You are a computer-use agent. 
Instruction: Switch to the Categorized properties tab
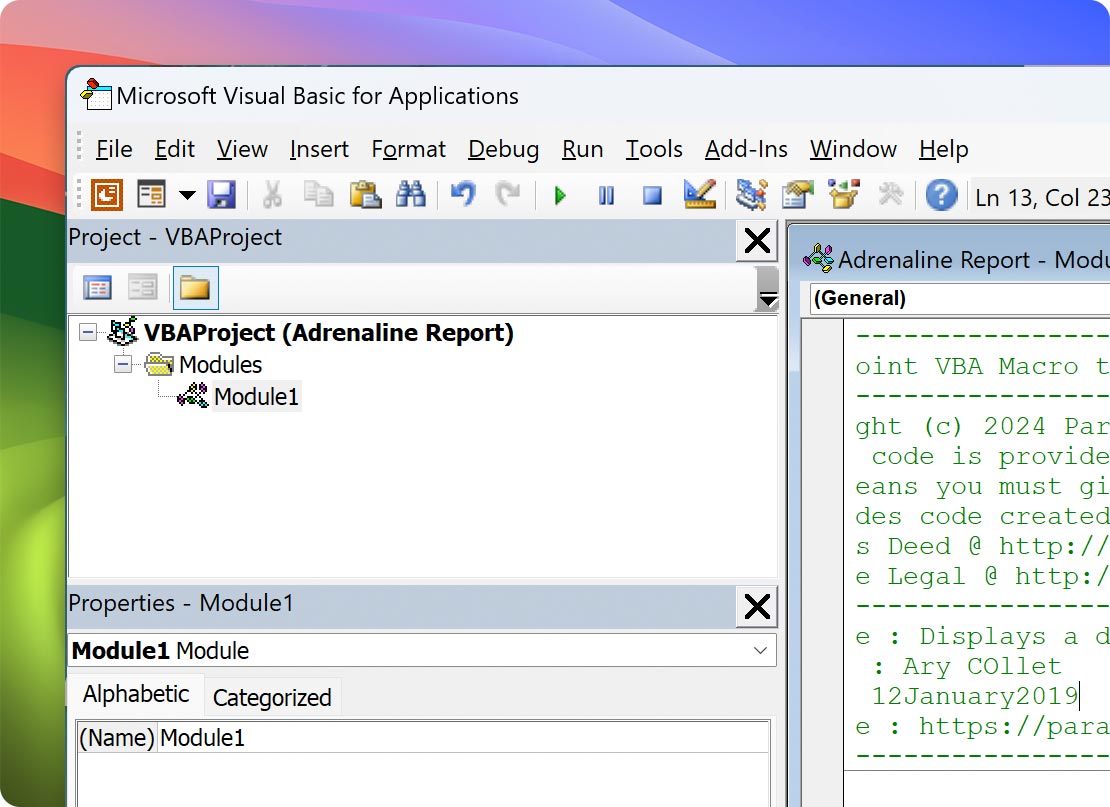(x=272, y=696)
